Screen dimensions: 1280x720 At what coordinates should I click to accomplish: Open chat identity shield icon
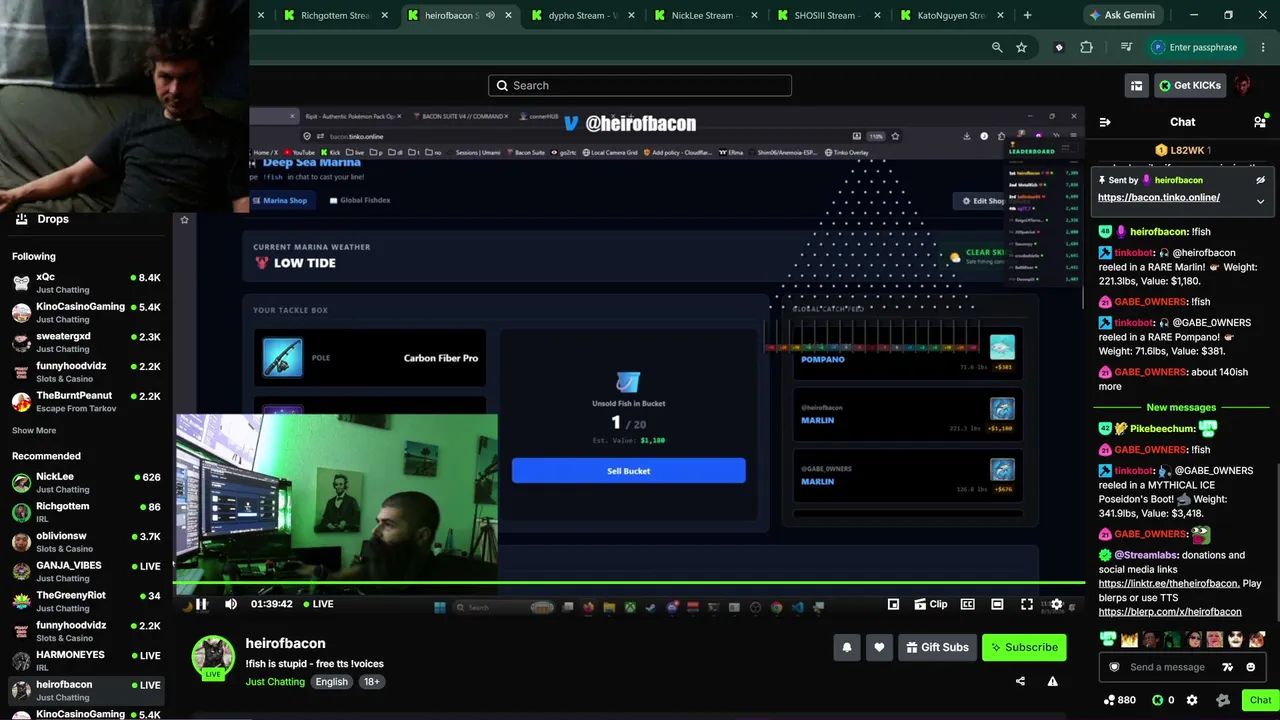(1114, 667)
